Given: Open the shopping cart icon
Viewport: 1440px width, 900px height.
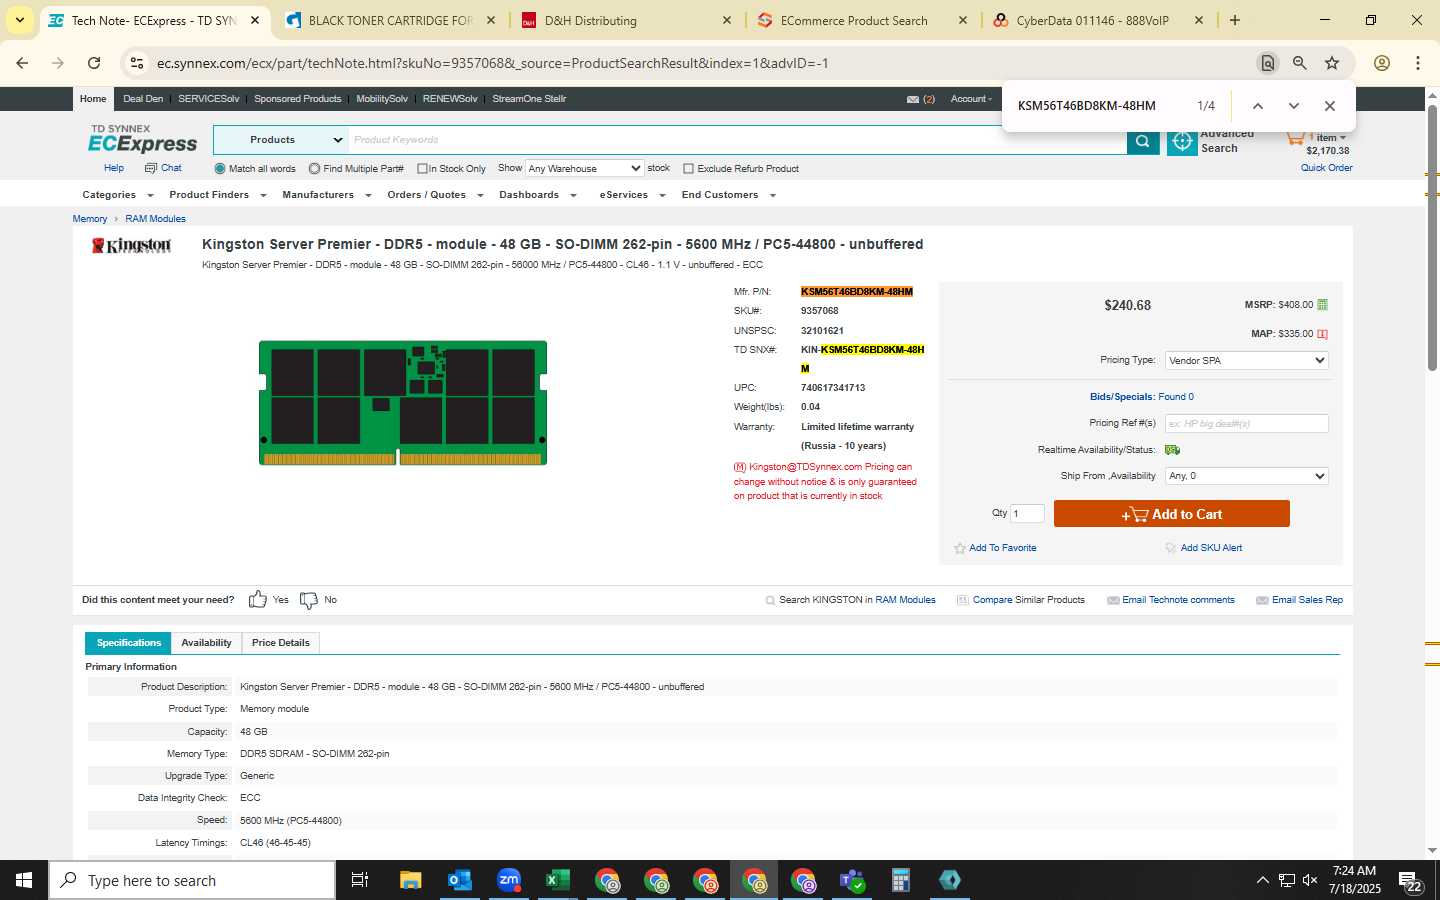Looking at the screenshot, I should pyautogui.click(x=1295, y=138).
